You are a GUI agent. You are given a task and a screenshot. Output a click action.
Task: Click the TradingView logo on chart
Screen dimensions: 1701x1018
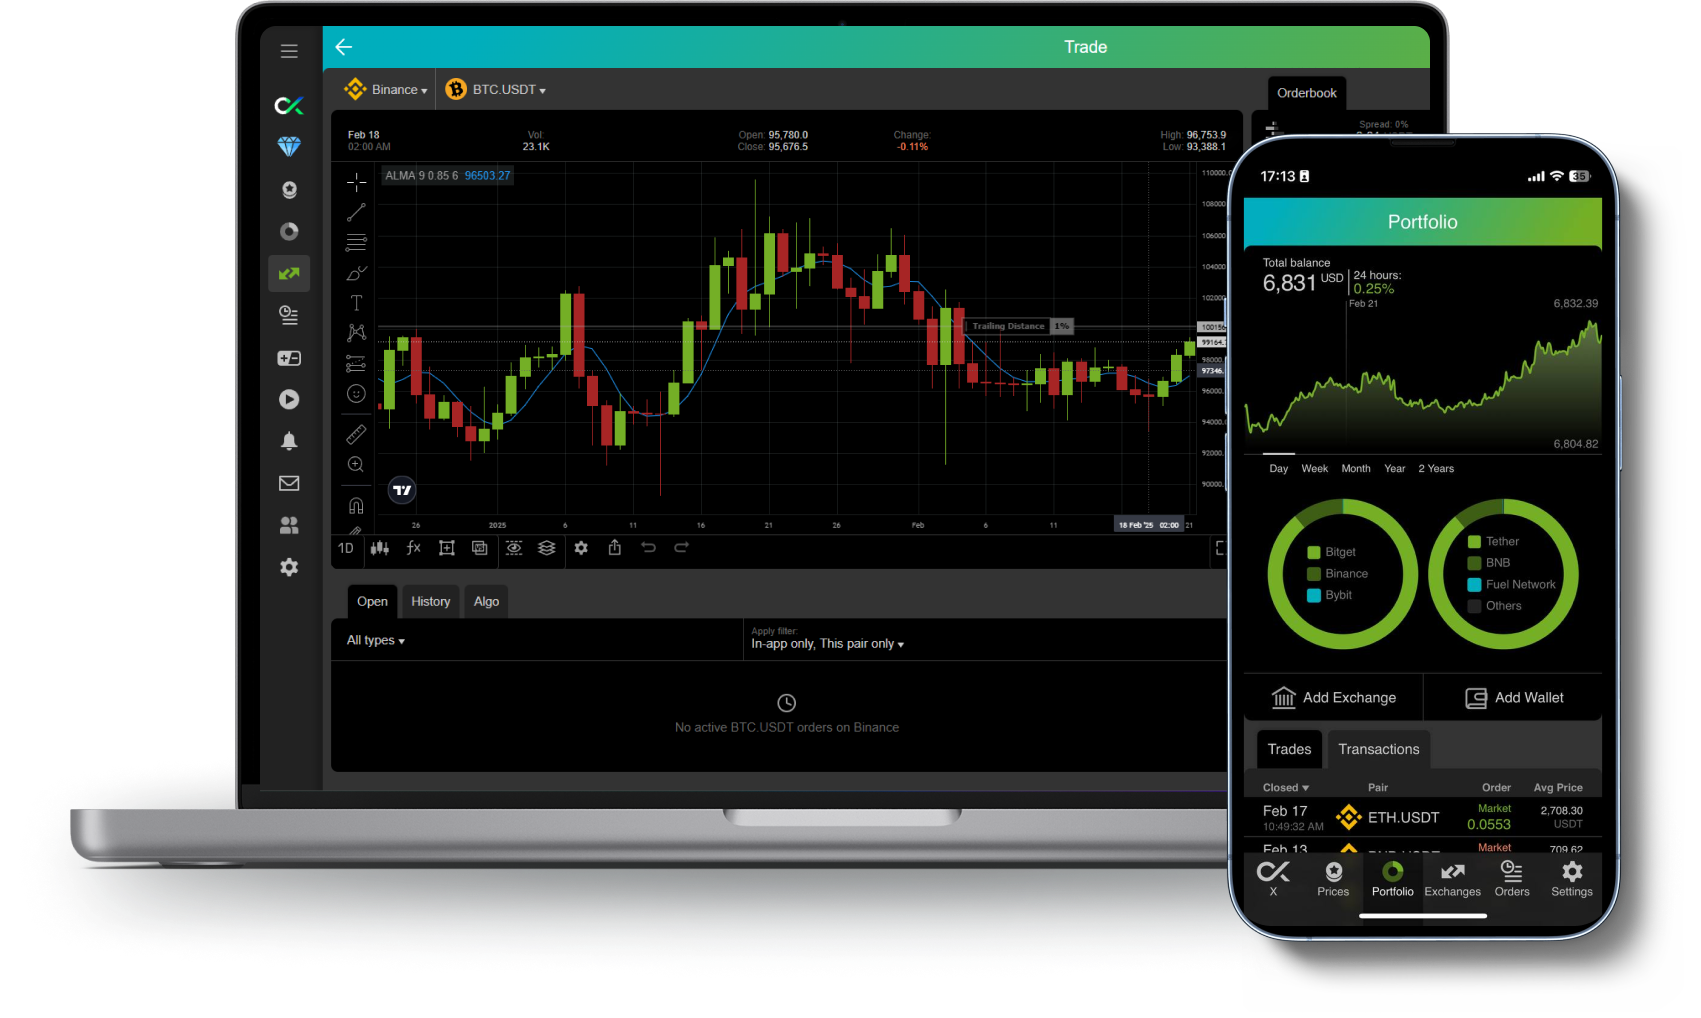pyautogui.click(x=402, y=490)
